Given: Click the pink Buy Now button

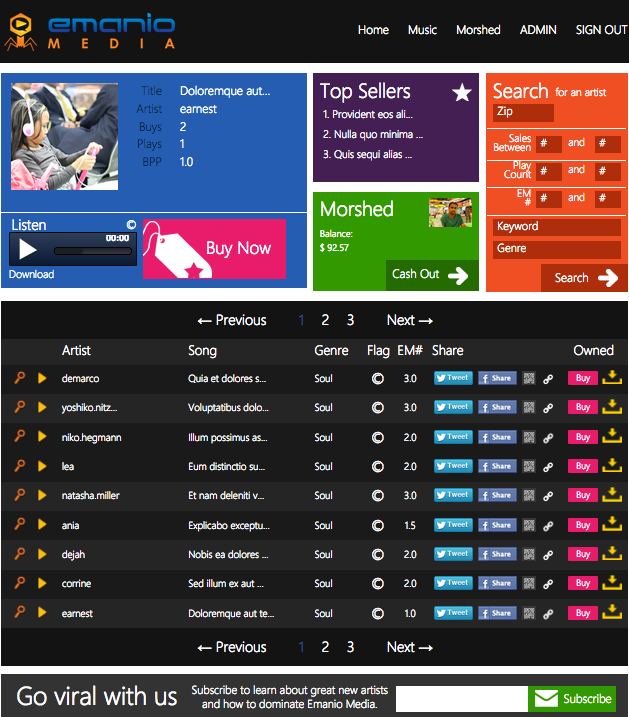Looking at the screenshot, I should [x=214, y=249].
